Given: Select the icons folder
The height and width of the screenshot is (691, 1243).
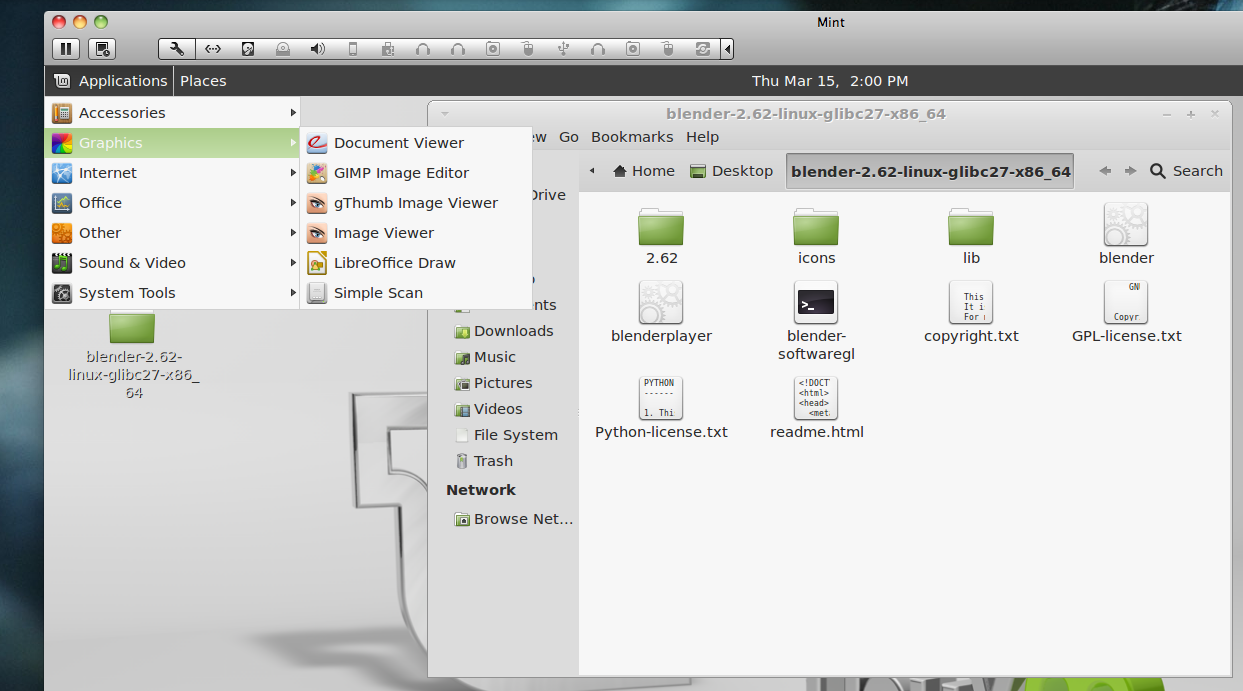Looking at the screenshot, I should pyautogui.click(x=816, y=236).
